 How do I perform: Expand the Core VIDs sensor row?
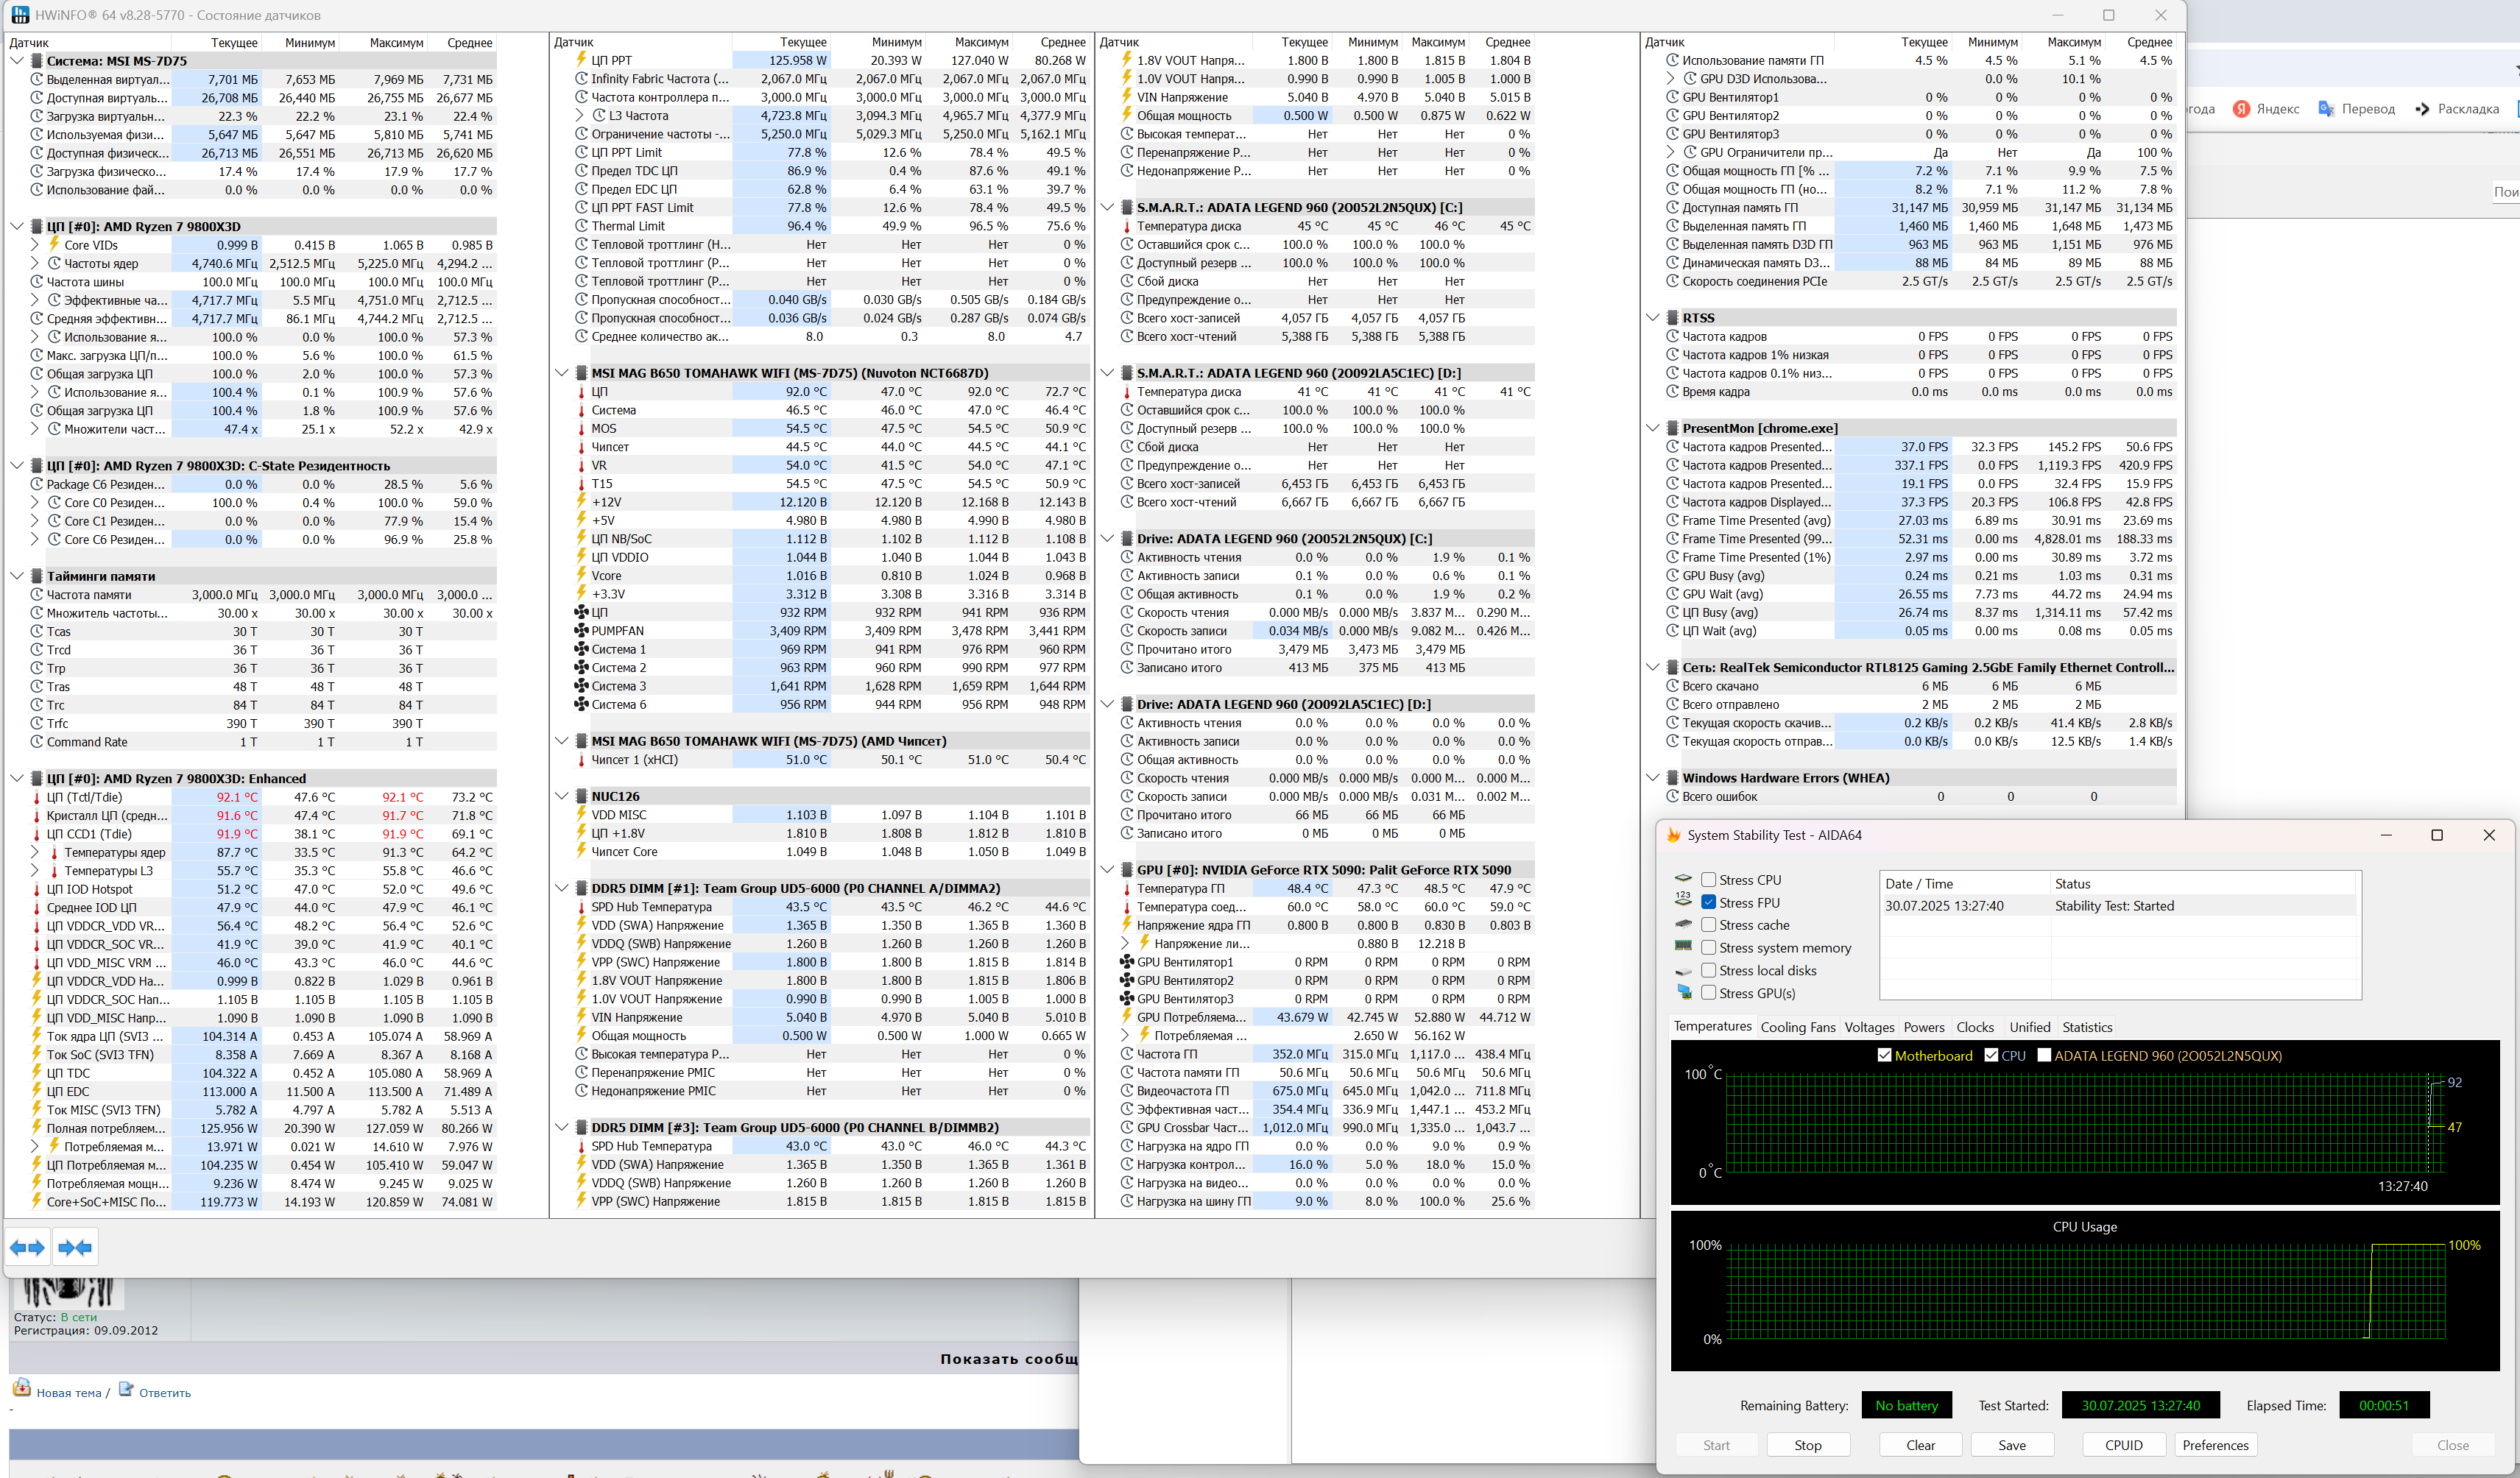pos(35,245)
